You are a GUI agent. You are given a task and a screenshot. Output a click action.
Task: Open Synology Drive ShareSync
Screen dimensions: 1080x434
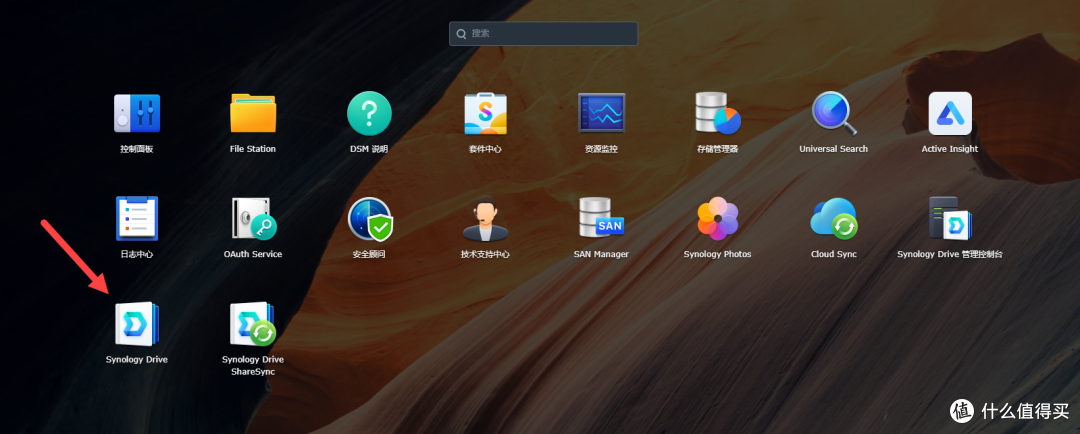click(x=253, y=324)
